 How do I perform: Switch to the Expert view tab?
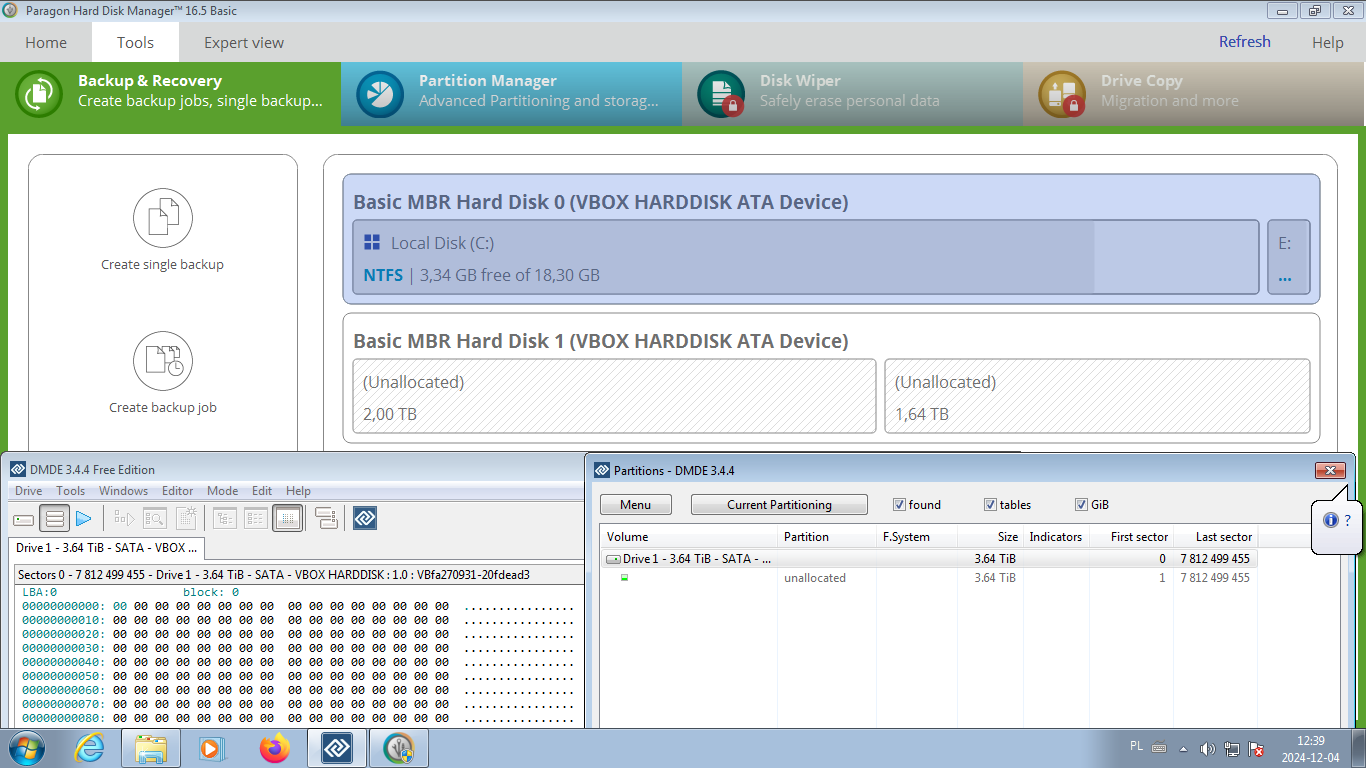coord(244,42)
